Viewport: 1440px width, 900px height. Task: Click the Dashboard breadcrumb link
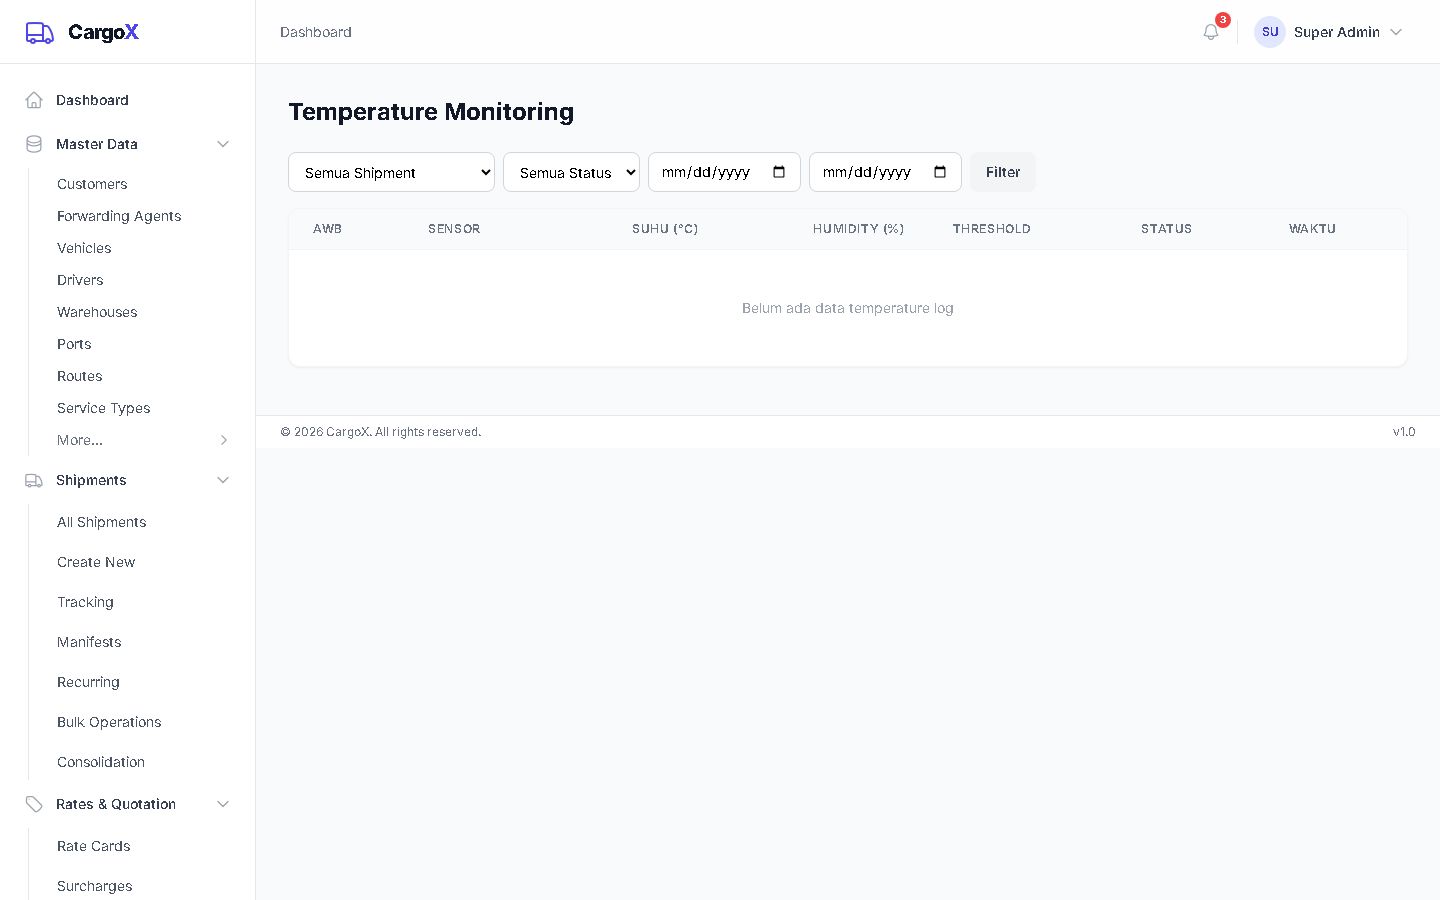tap(316, 32)
